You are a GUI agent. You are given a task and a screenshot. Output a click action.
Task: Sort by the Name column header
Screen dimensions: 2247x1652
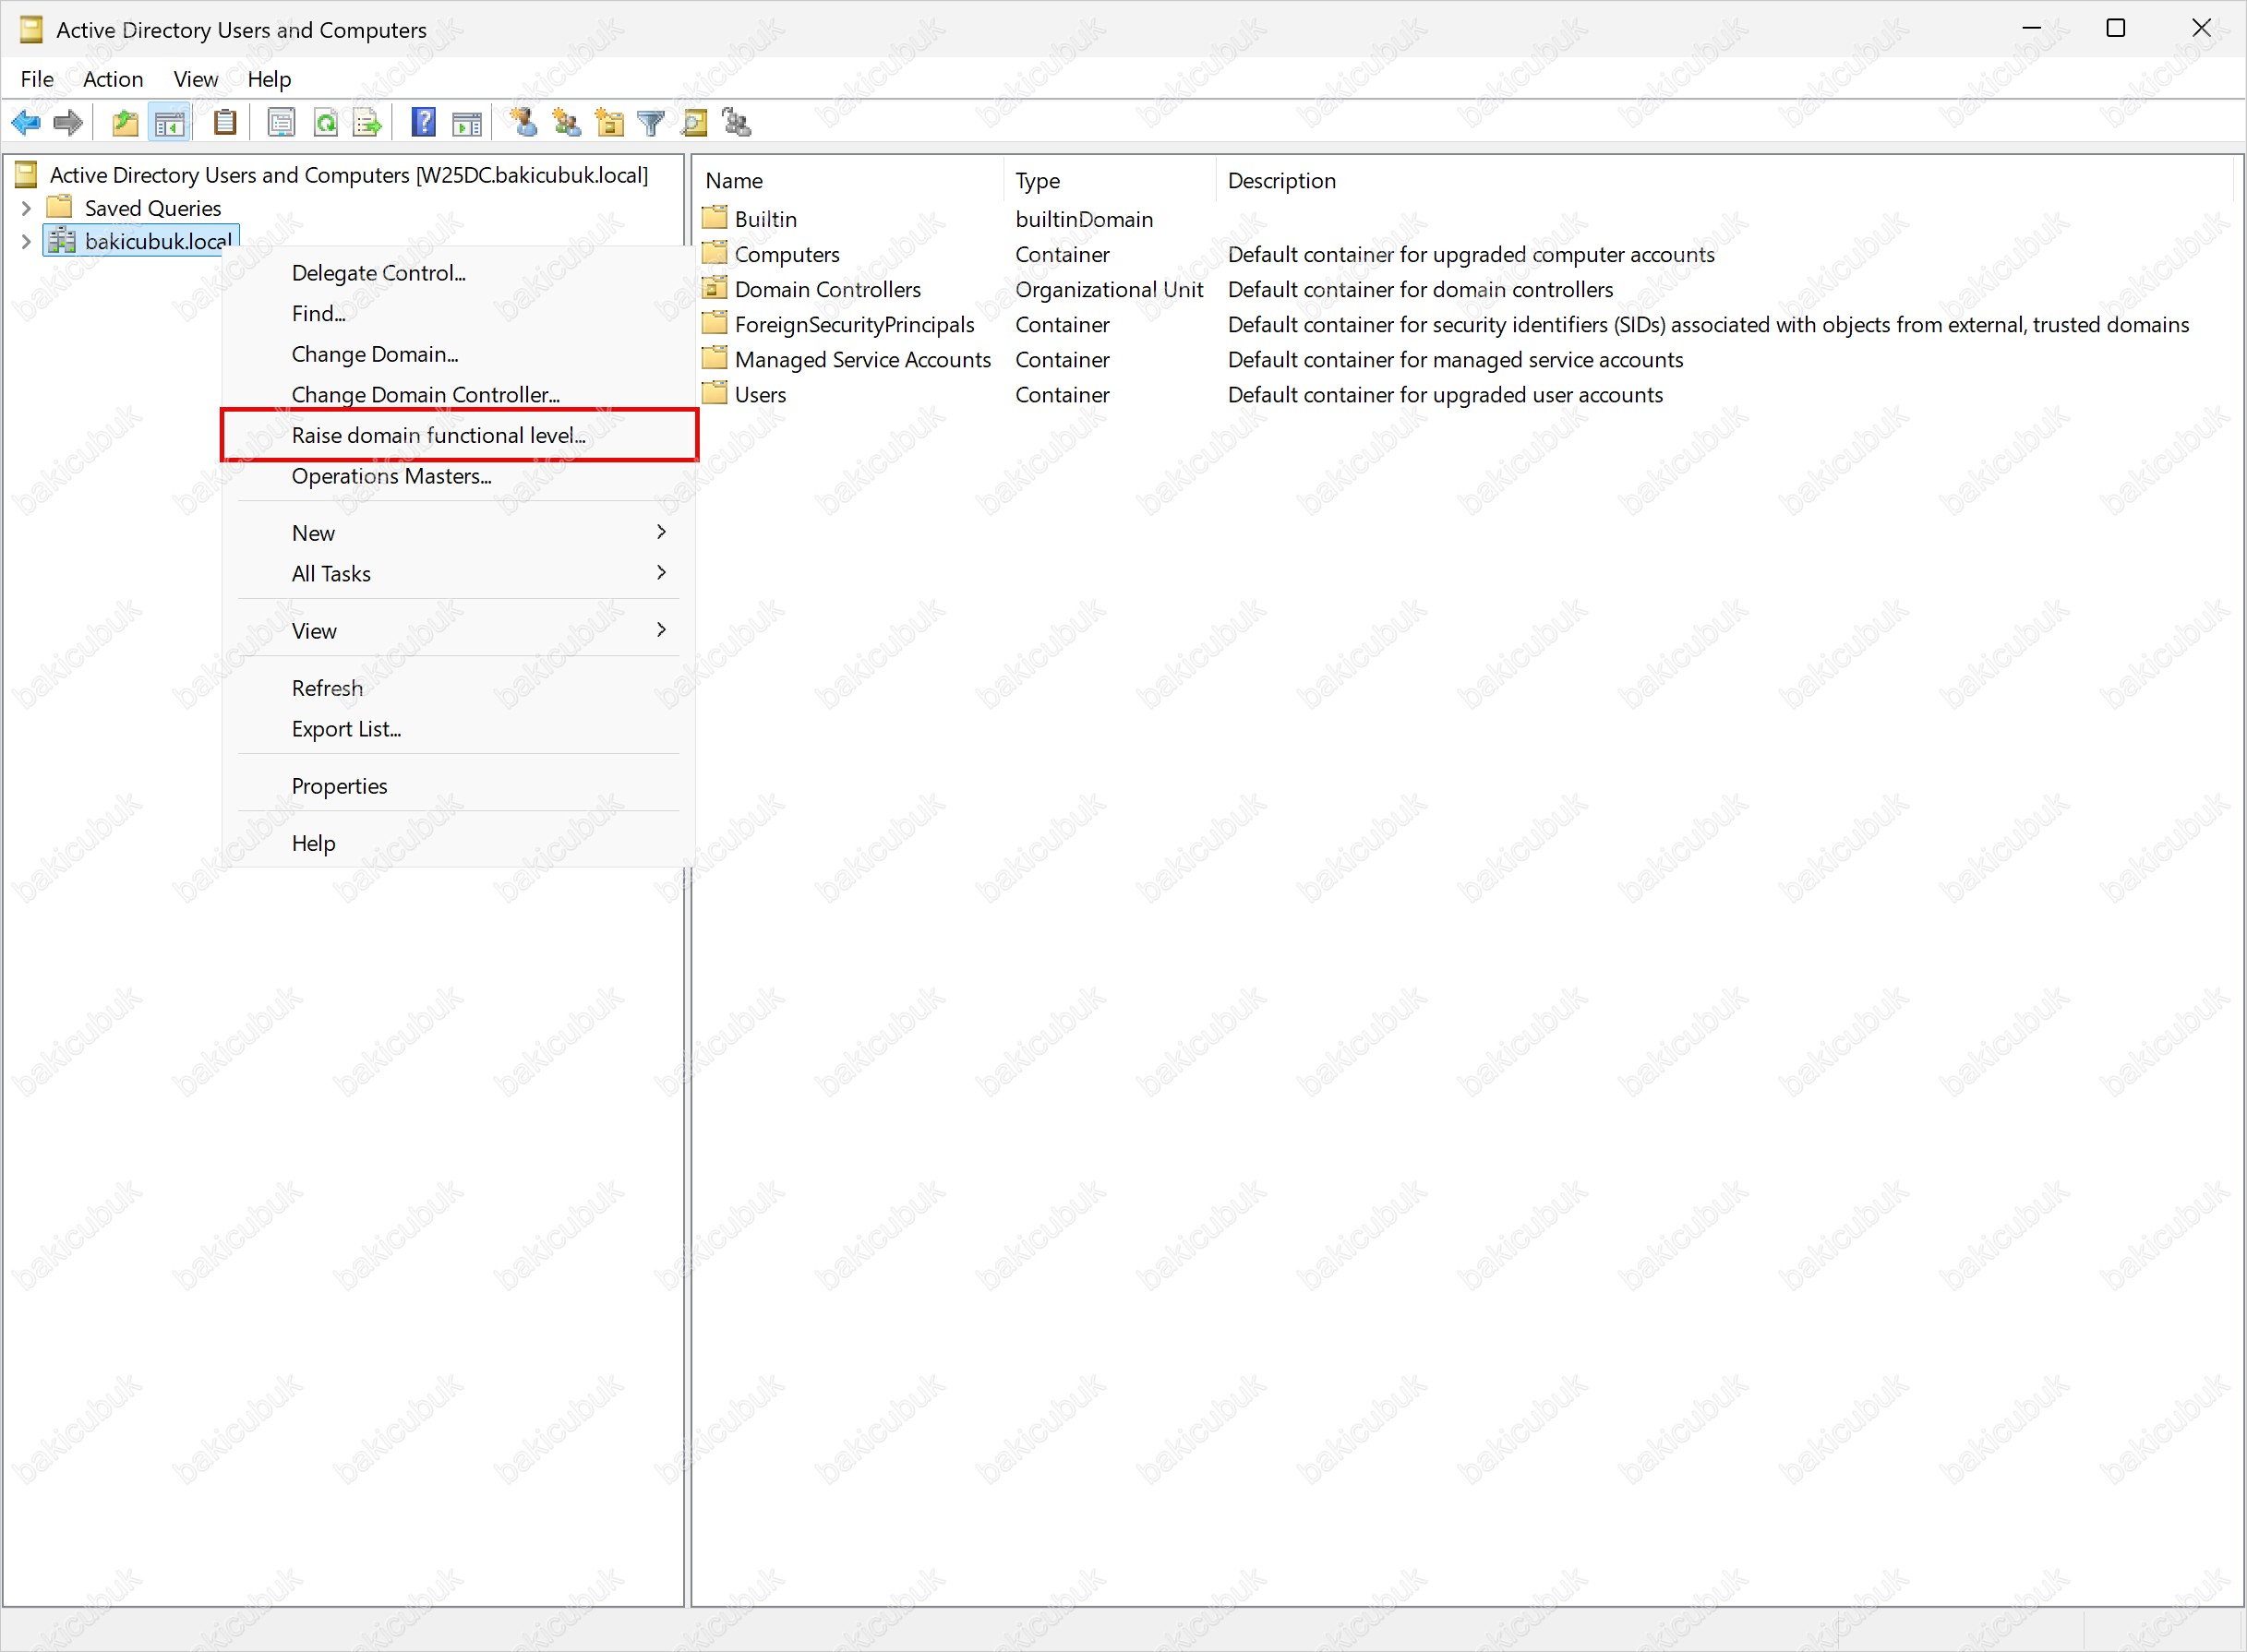click(849, 181)
